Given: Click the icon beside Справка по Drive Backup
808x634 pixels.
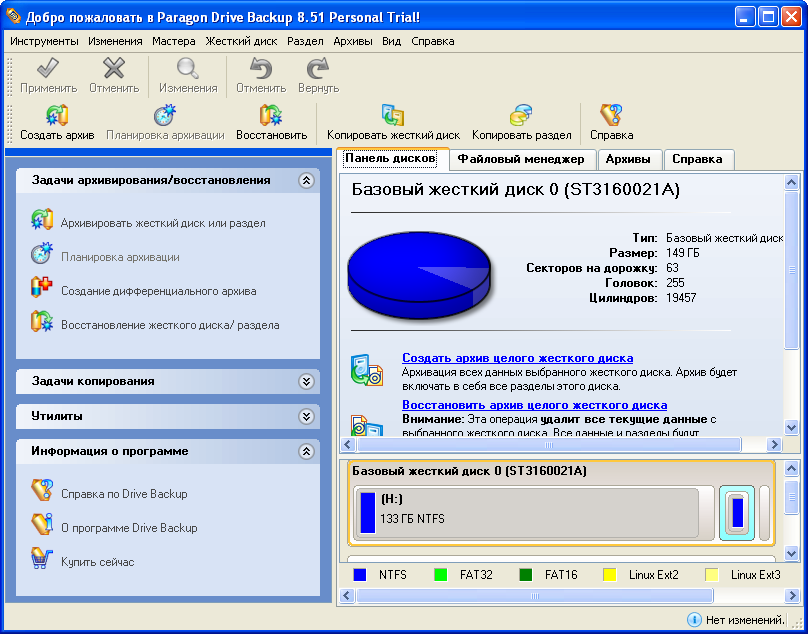Looking at the screenshot, I should [42, 491].
